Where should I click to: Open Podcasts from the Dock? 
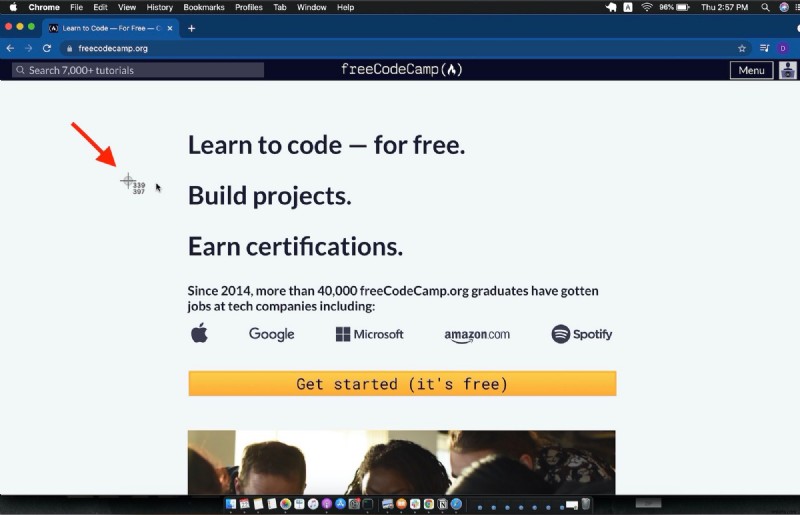point(327,504)
